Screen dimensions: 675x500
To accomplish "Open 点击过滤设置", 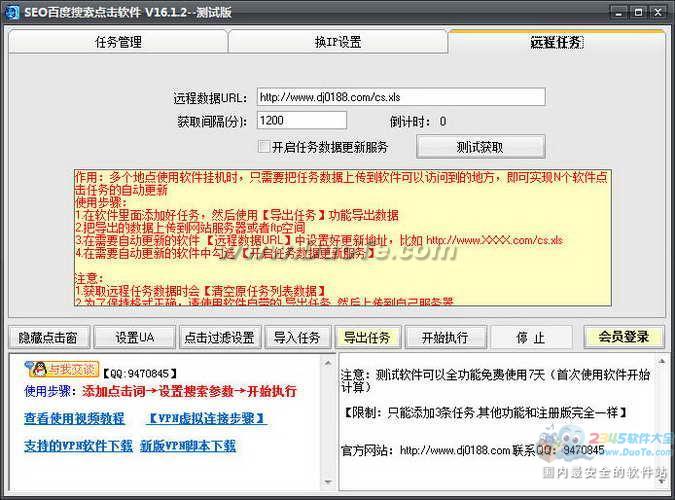I will click(x=220, y=337).
